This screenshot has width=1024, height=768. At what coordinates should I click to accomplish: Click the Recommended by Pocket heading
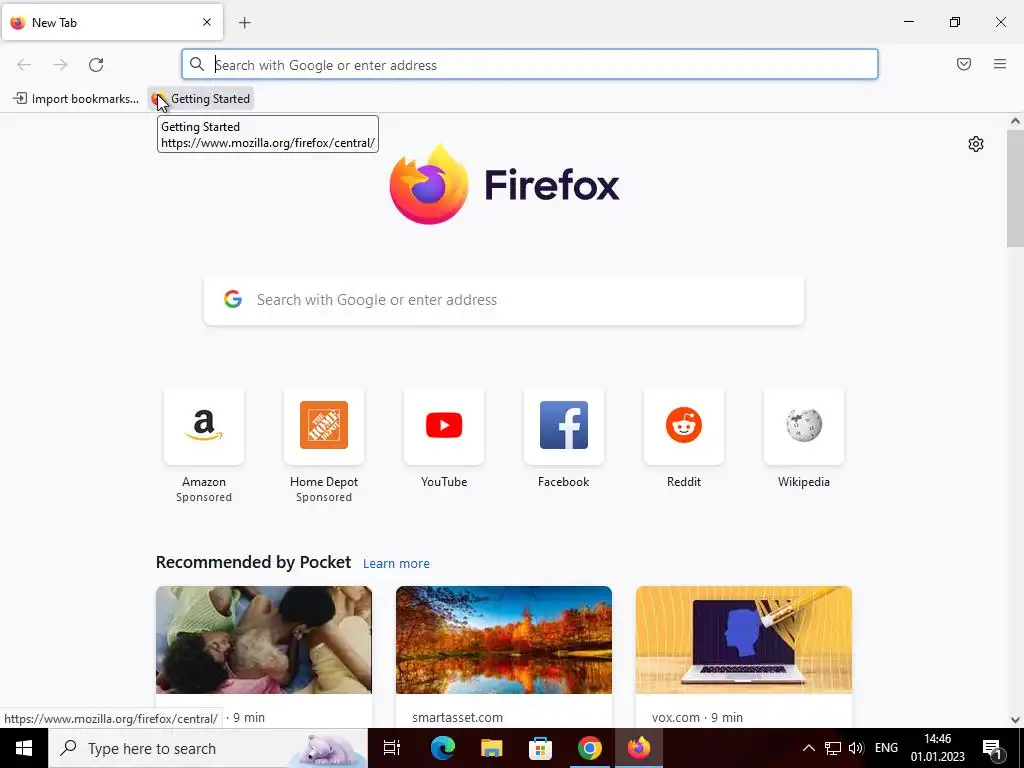tap(253, 562)
